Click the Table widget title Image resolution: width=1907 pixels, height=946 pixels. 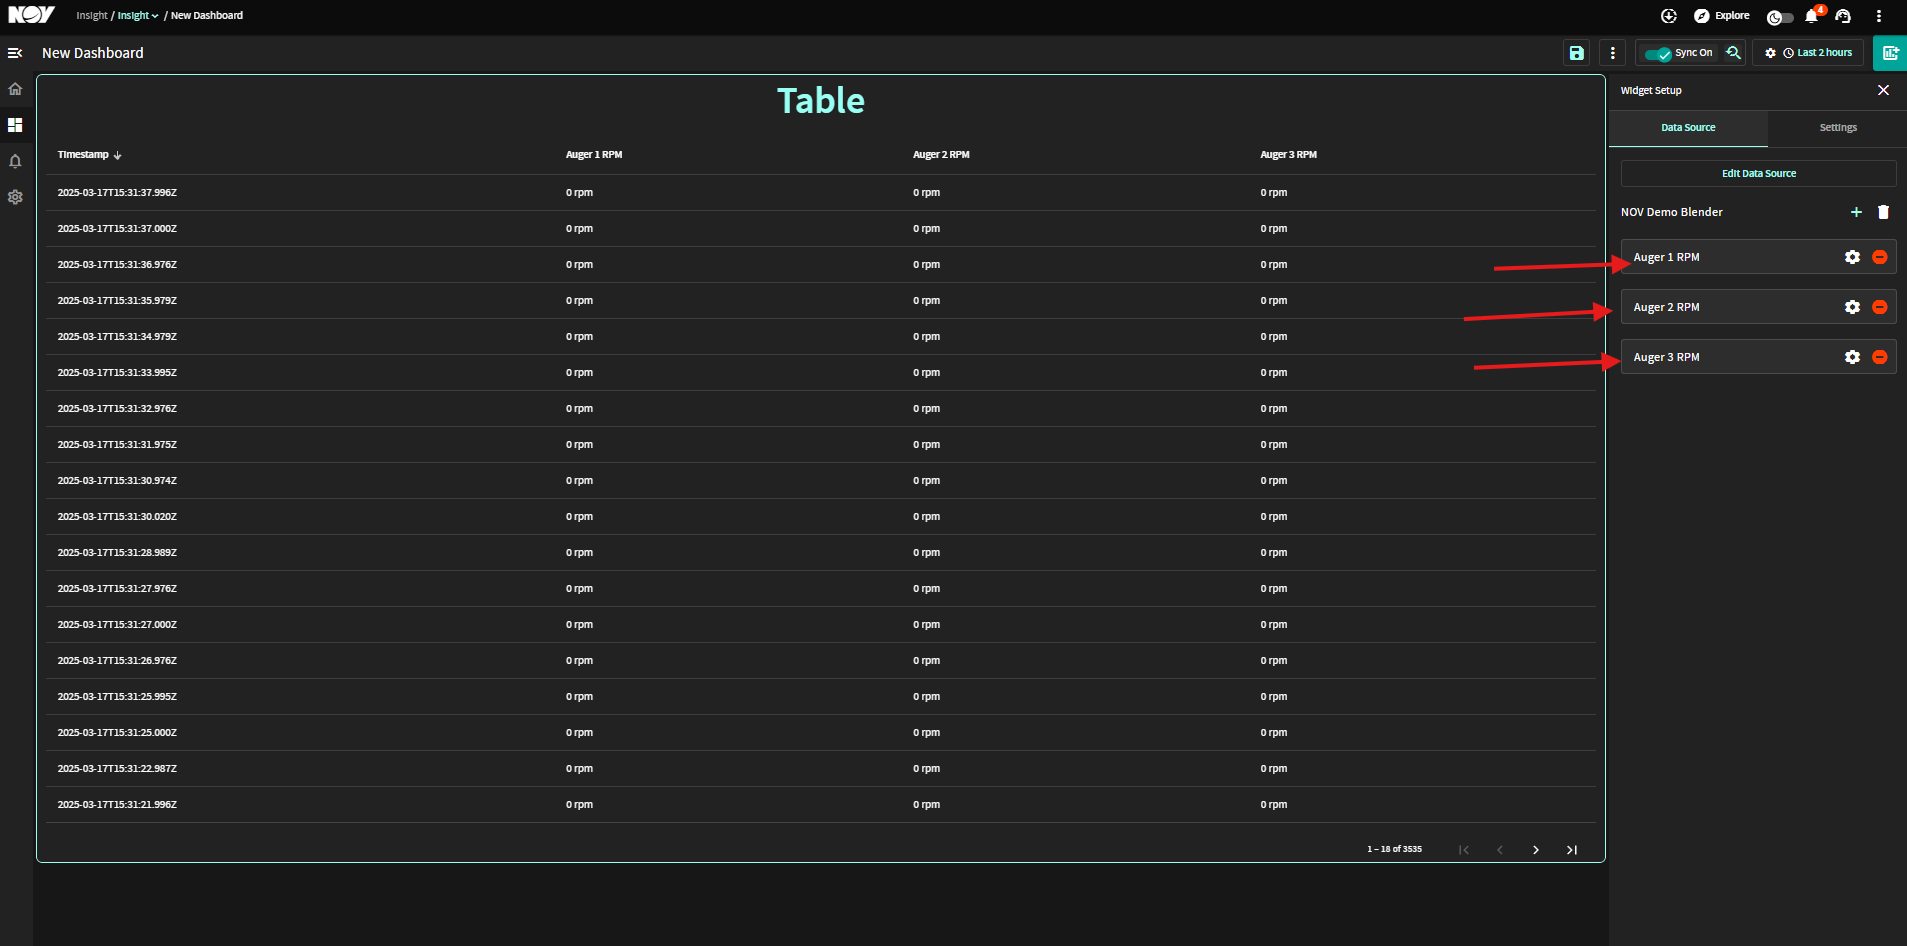click(821, 101)
